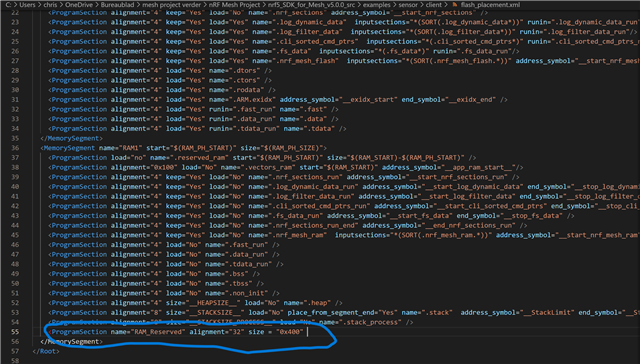The image size is (640, 364).
Task: Click the "__StackLimit" address symbol
Action: 546,313
